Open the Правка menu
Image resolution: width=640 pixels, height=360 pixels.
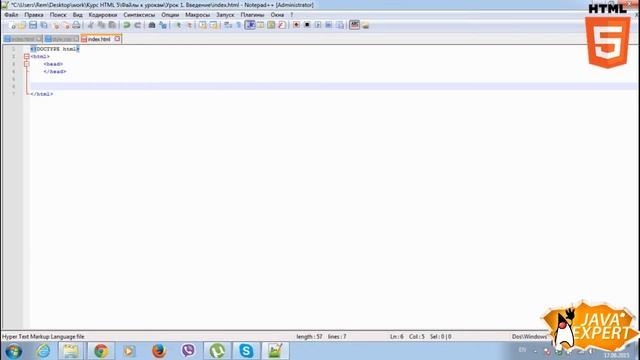click(34, 15)
